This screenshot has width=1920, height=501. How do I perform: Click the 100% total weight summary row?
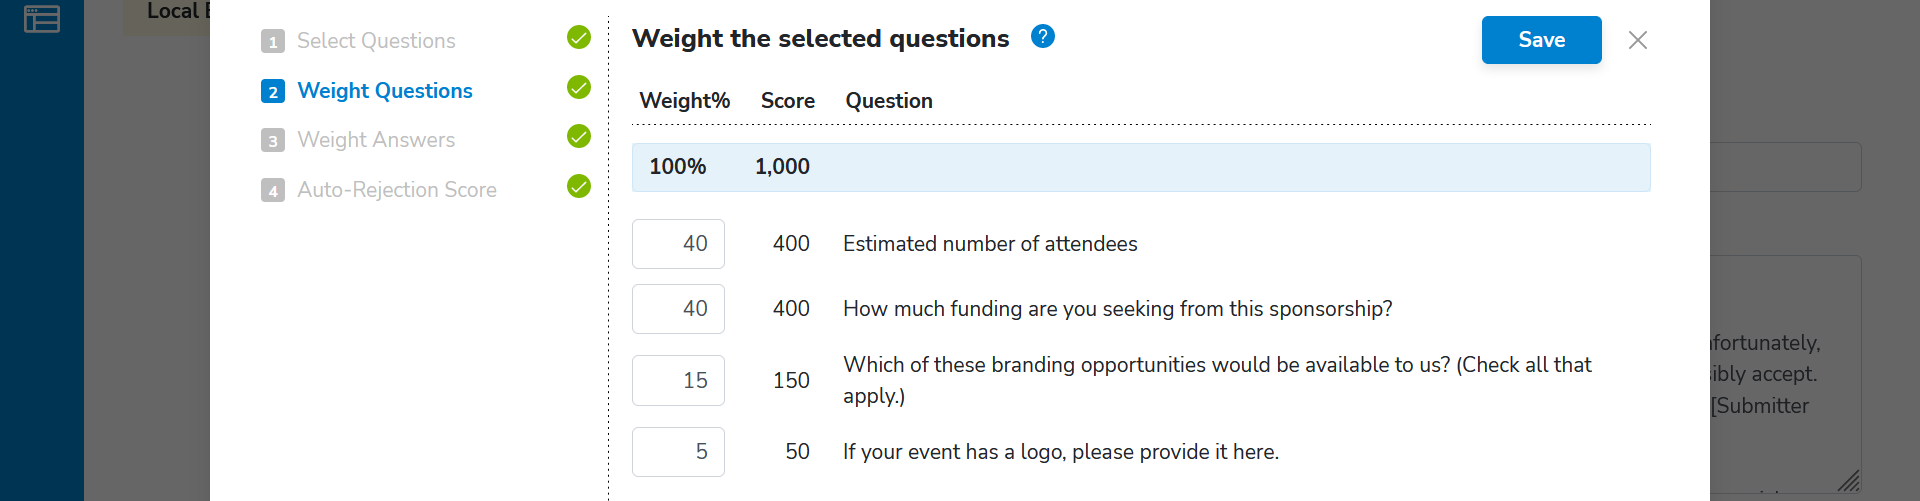(x=1141, y=167)
